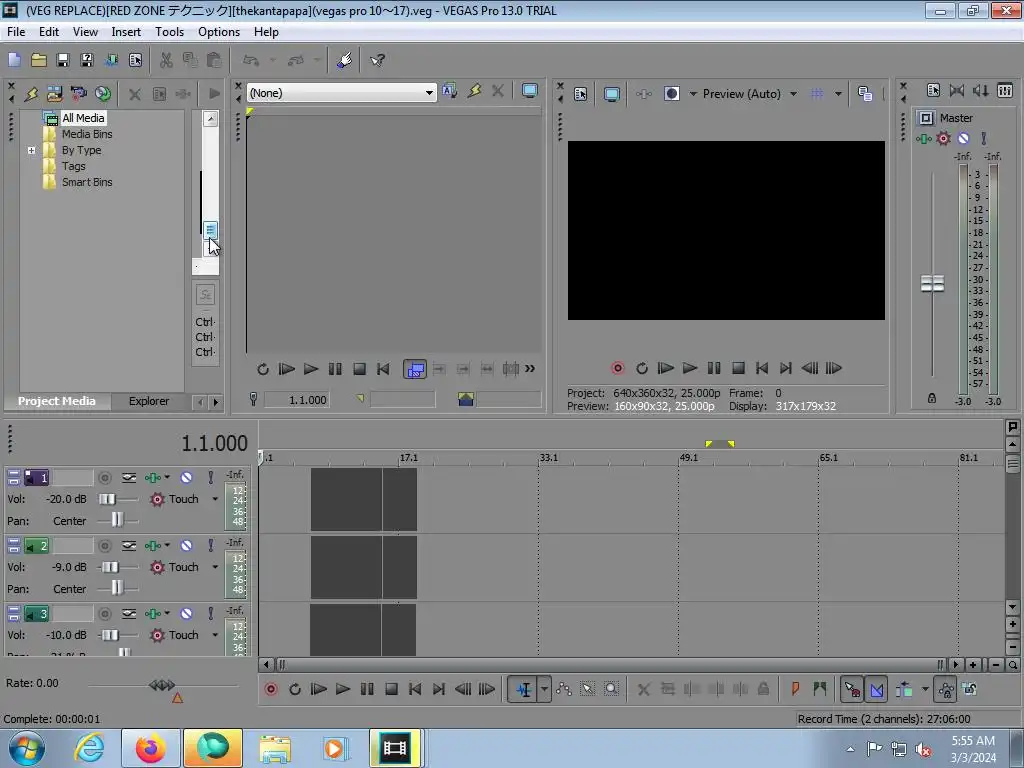Open the Edit menu

click(x=49, y=32)
